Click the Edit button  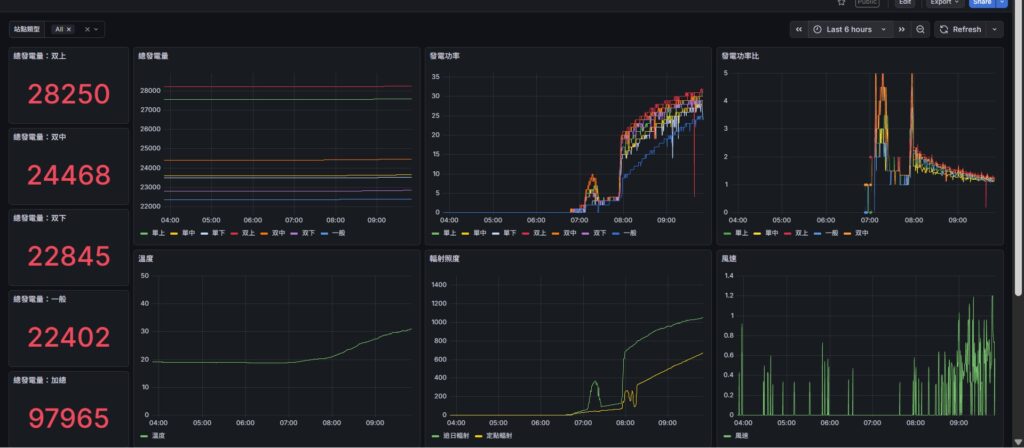(904, 2)
